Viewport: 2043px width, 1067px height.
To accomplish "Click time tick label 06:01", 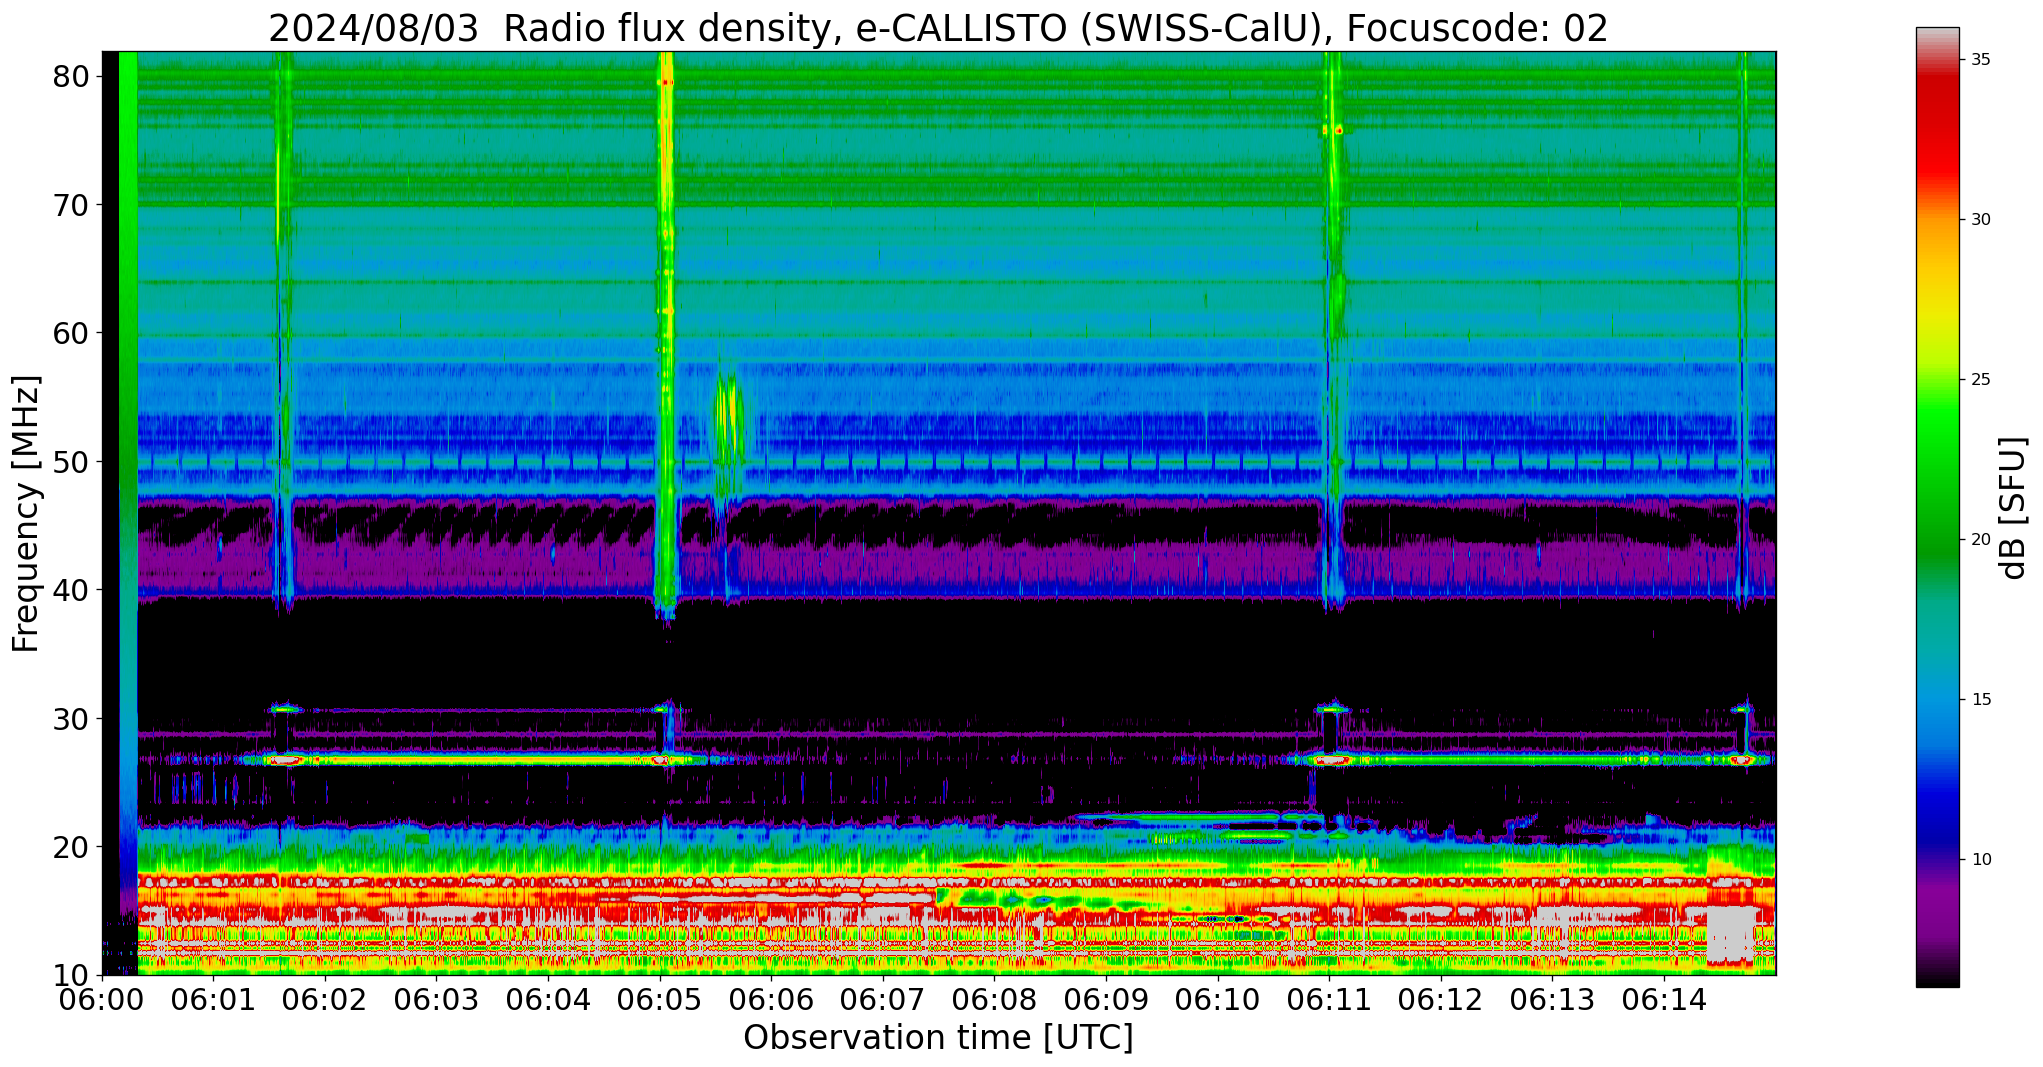I will 213,1000.
